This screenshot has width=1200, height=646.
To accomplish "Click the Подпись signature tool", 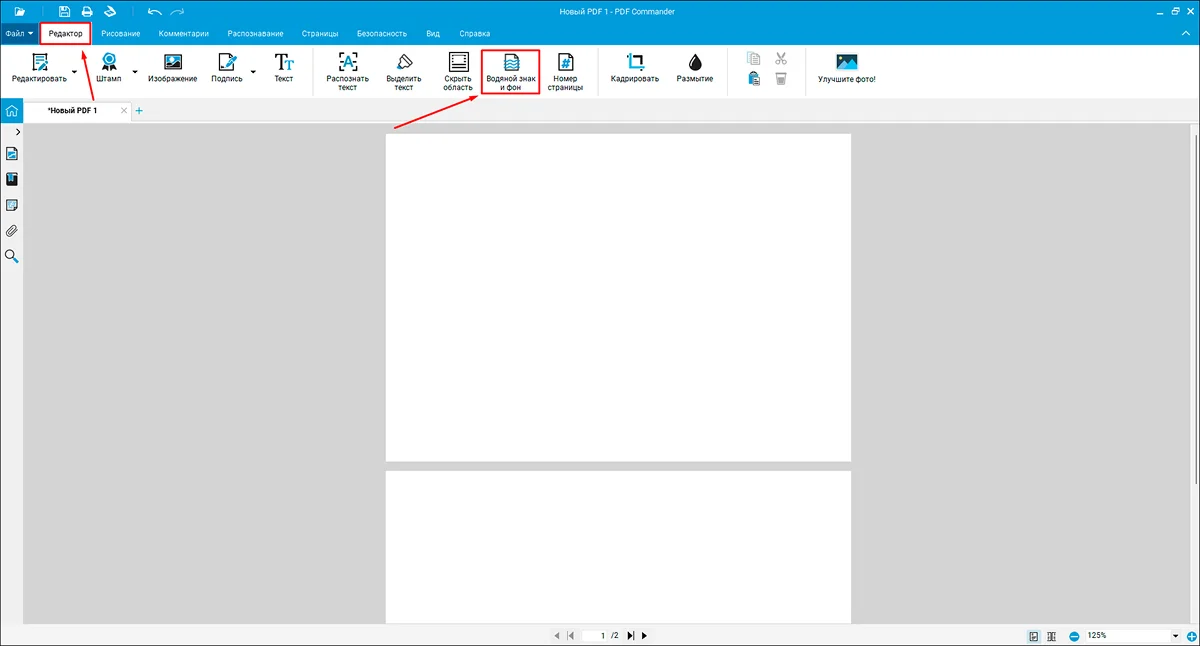I will click(227, 70).
